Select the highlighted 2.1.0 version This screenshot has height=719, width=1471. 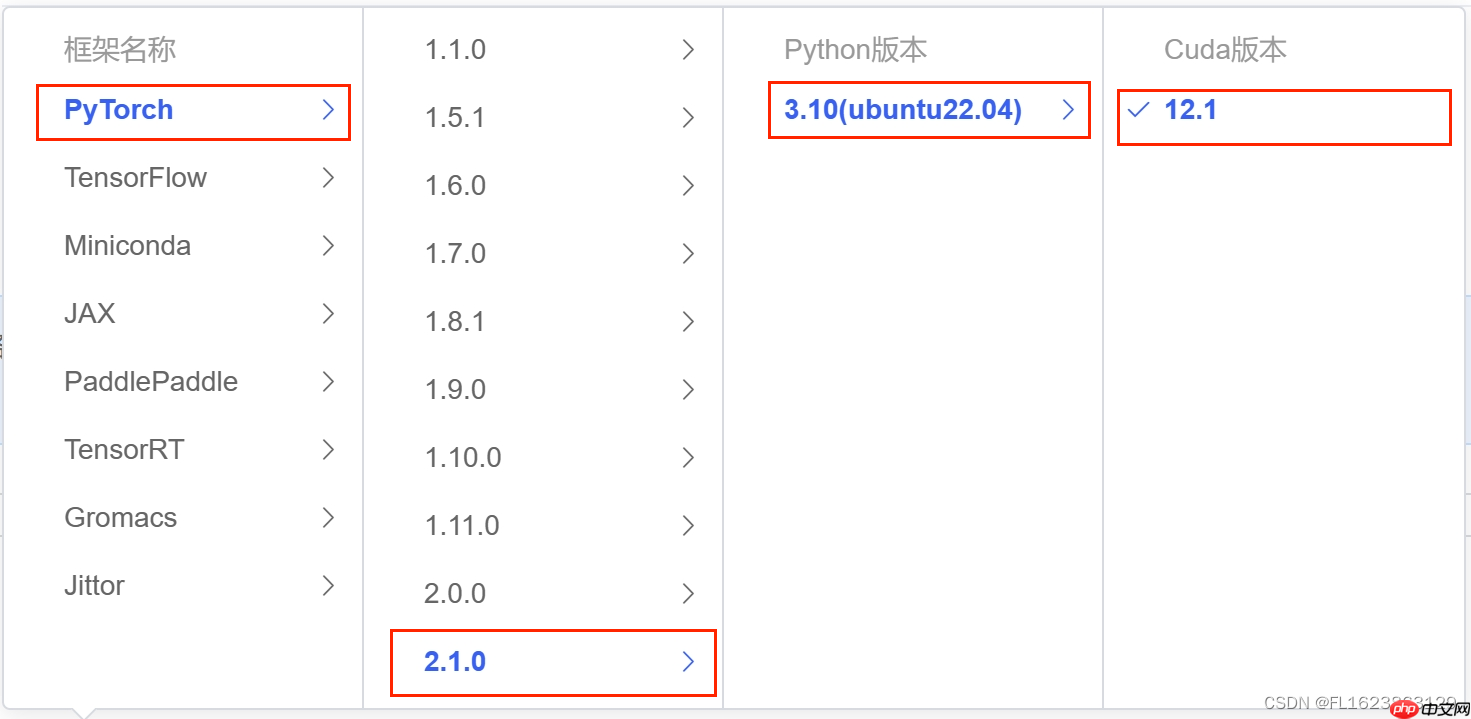pos(455,662)
